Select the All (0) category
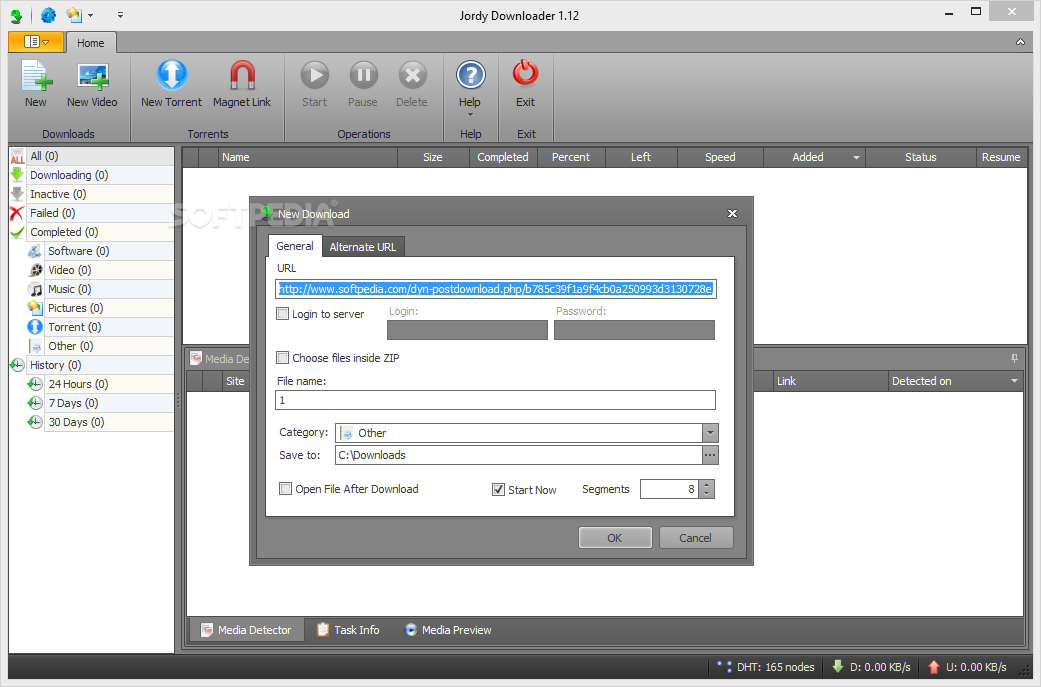 [x=92, y=156]
